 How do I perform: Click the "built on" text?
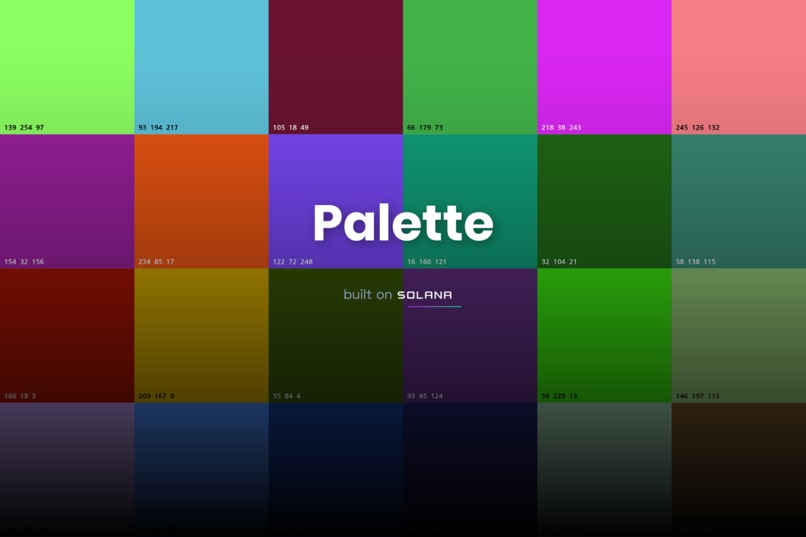tap(368, 294)
